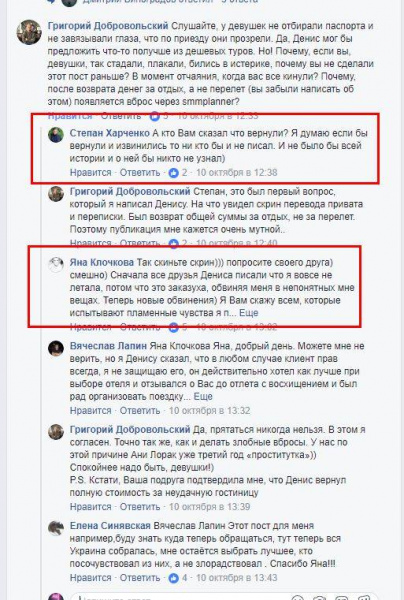404x600 pixels.
Task: Click Нравится under the 13:39 Григорий Добровольский comment
Action: (90, 507)
